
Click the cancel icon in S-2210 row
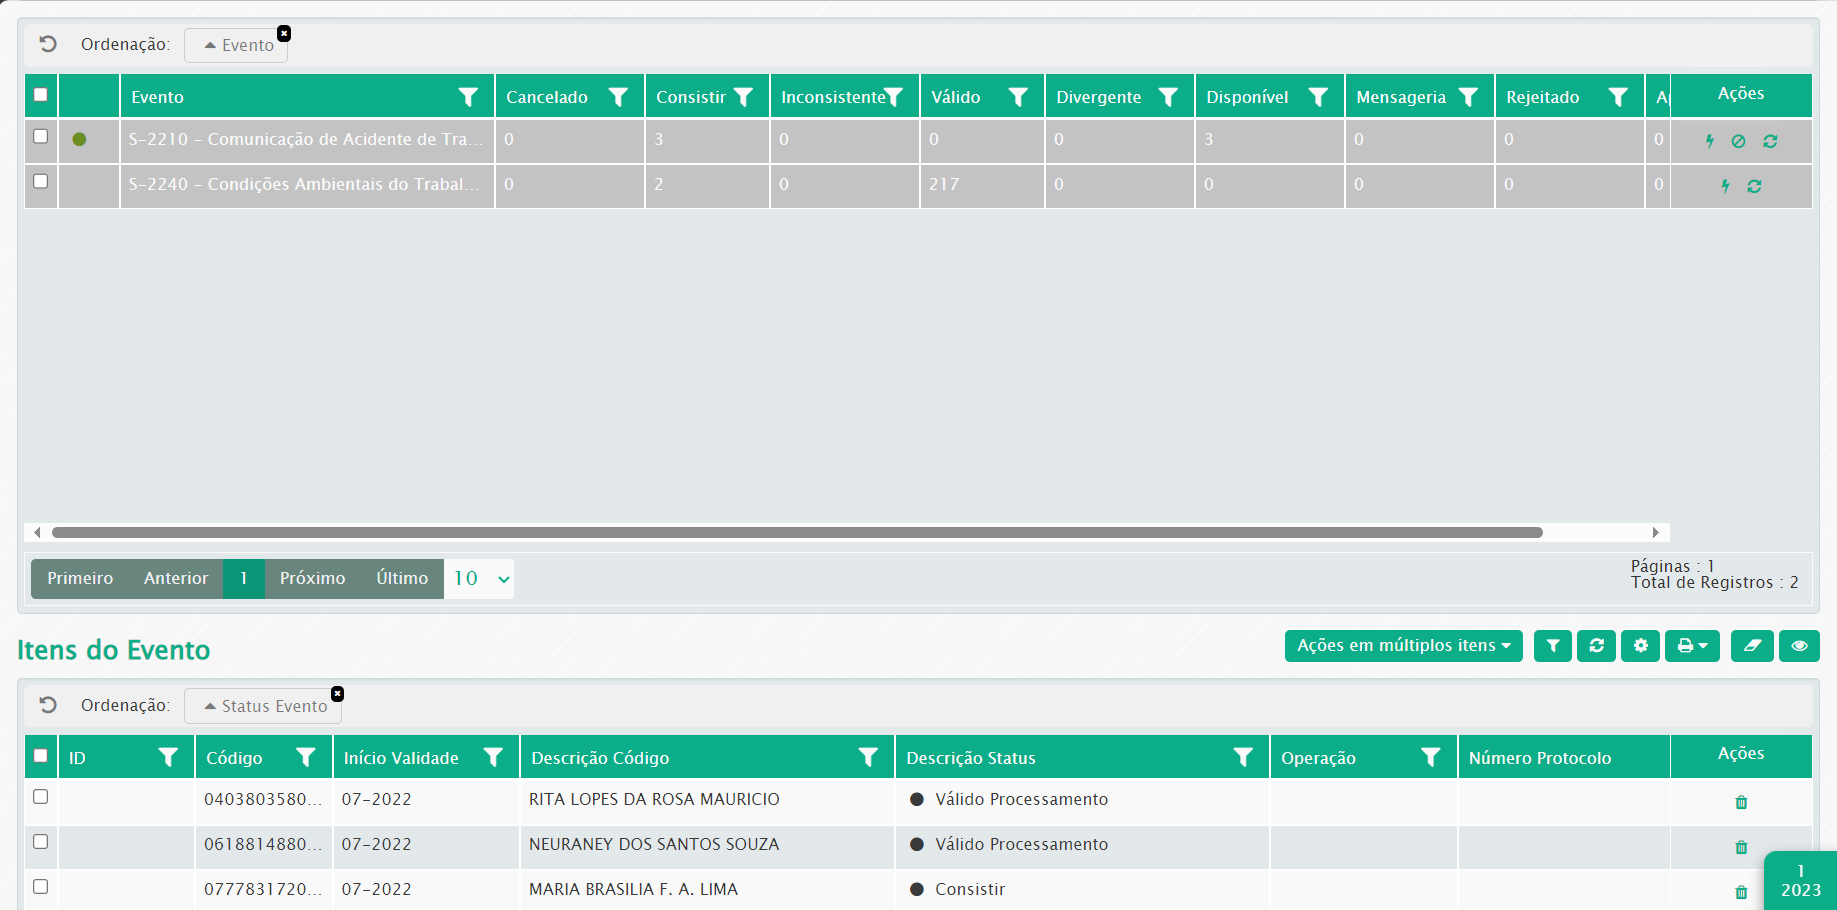click(1739, 141)
